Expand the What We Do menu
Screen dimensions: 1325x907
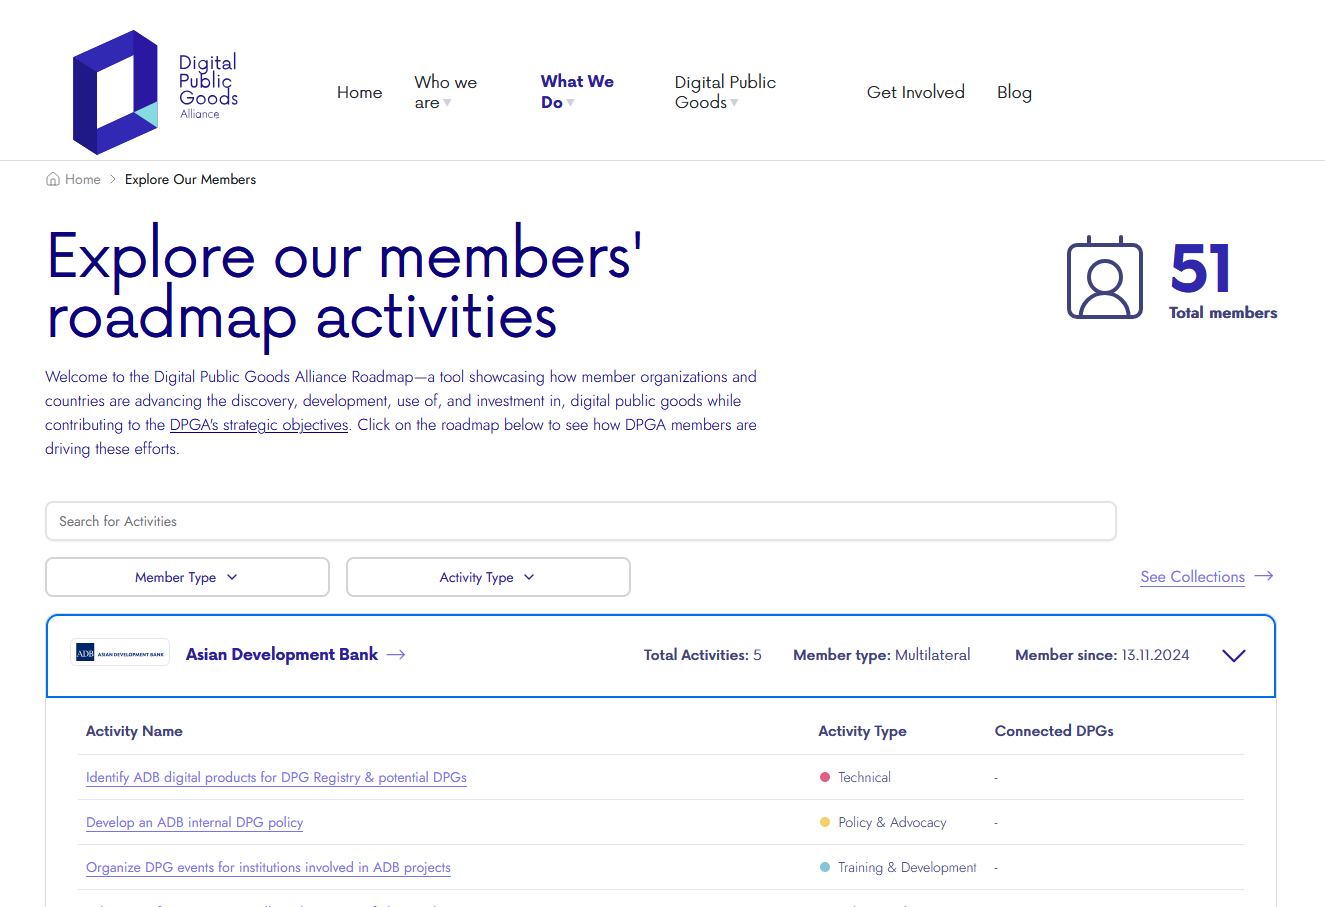pos(577,92)
